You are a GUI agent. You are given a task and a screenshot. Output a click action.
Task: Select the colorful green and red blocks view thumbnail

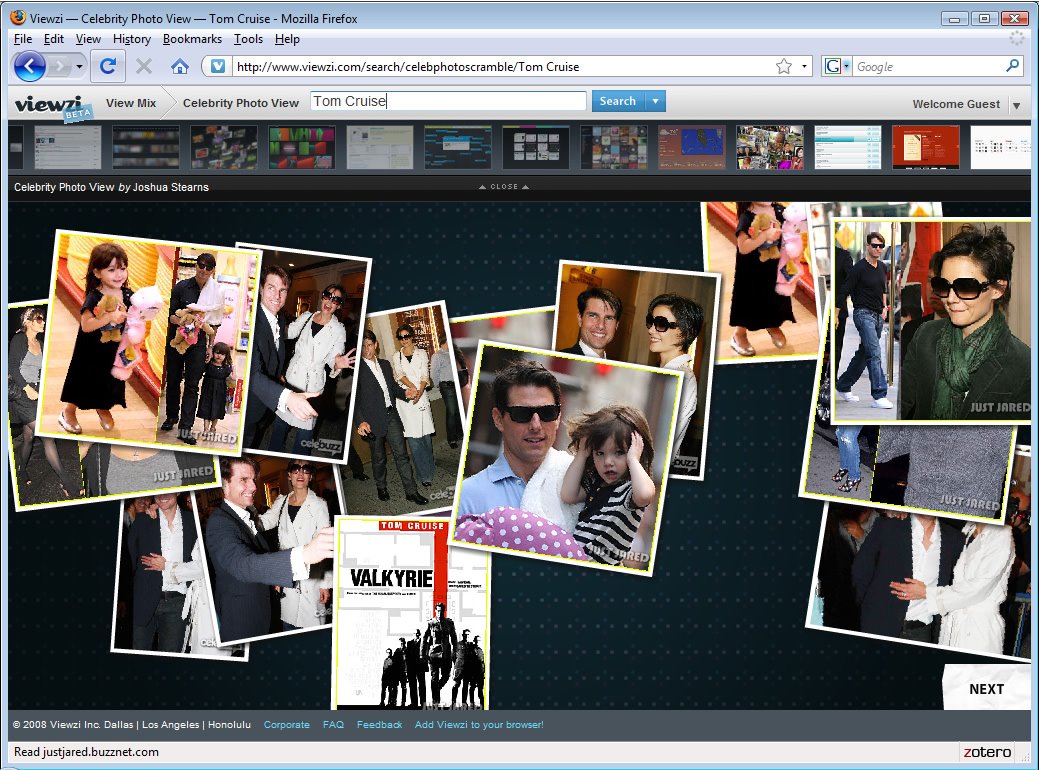point(301,147)
